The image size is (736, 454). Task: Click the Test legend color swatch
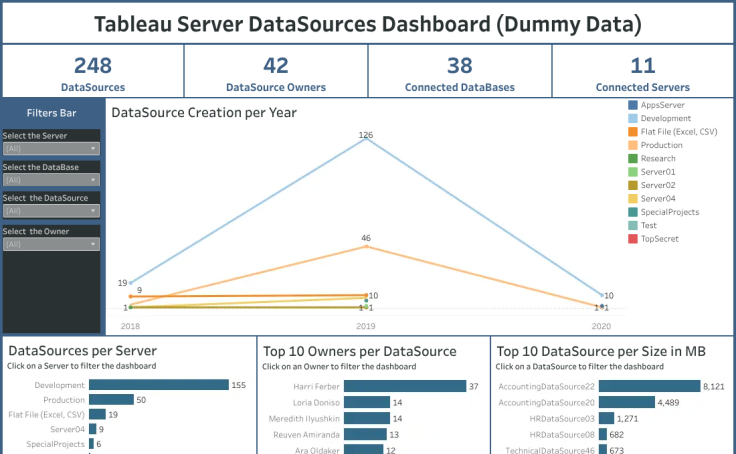633,225
